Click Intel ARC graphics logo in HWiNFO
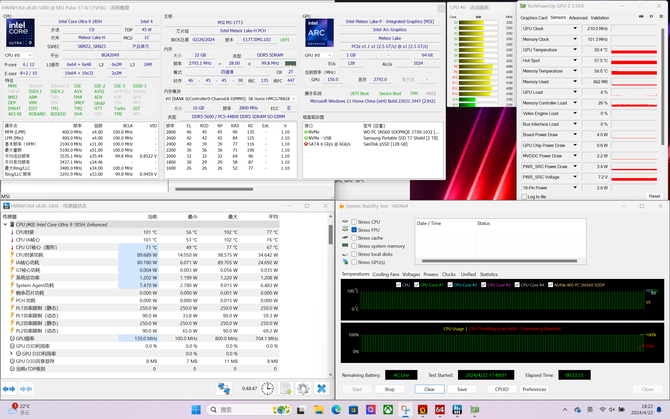The height and width of the screenshot is (419, 670). point(319,33)
